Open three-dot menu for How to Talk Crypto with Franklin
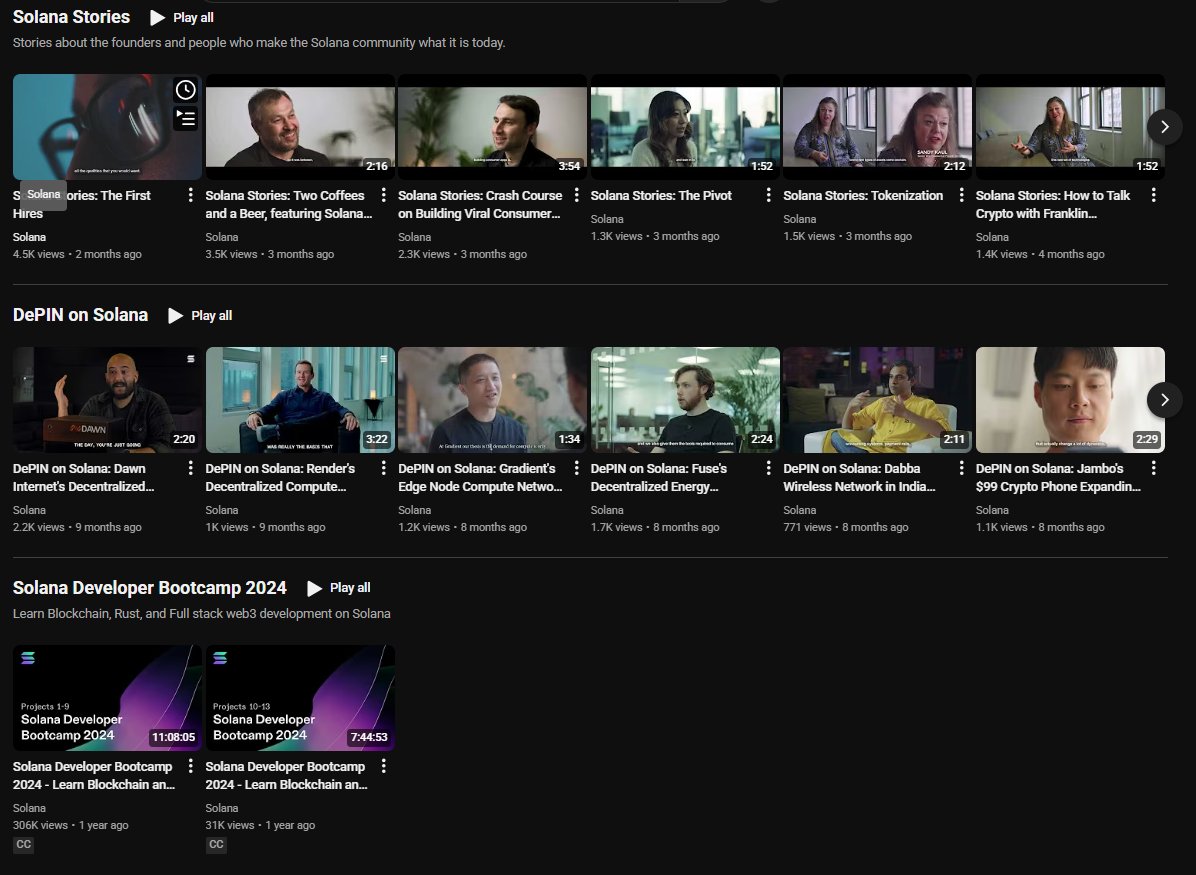The height and width of the screenshot is (875, 1196). 1154,195
